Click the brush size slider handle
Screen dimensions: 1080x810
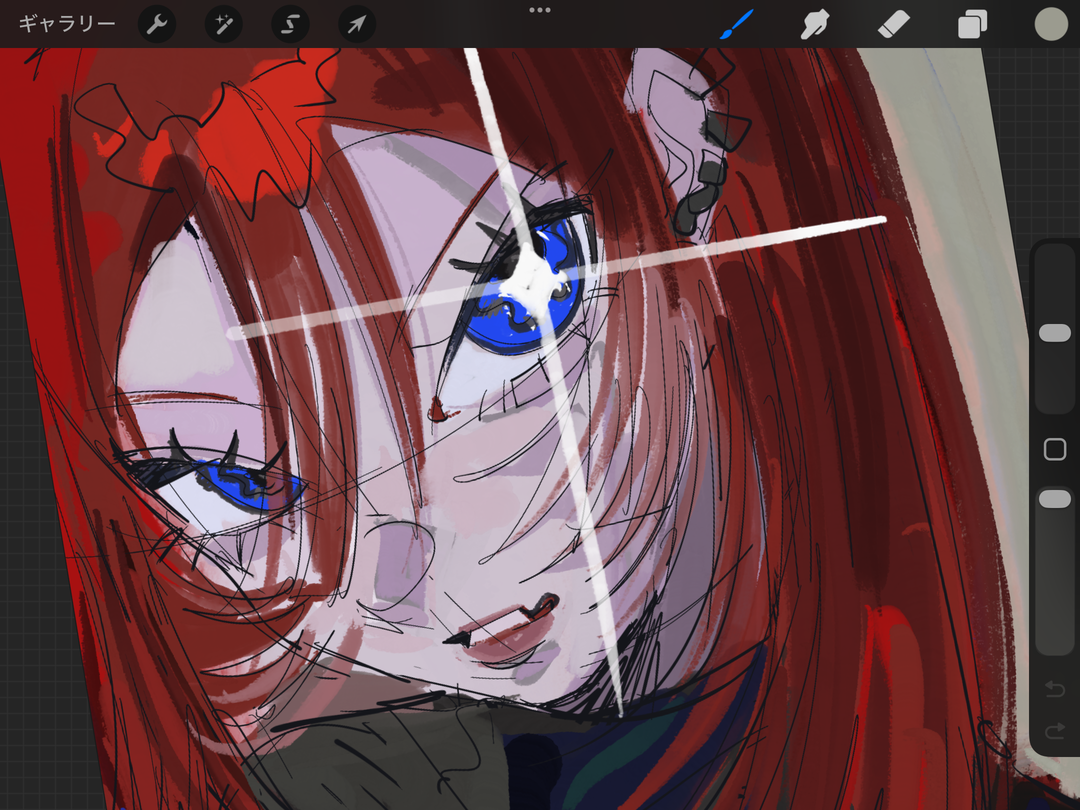click(1054, 333)
